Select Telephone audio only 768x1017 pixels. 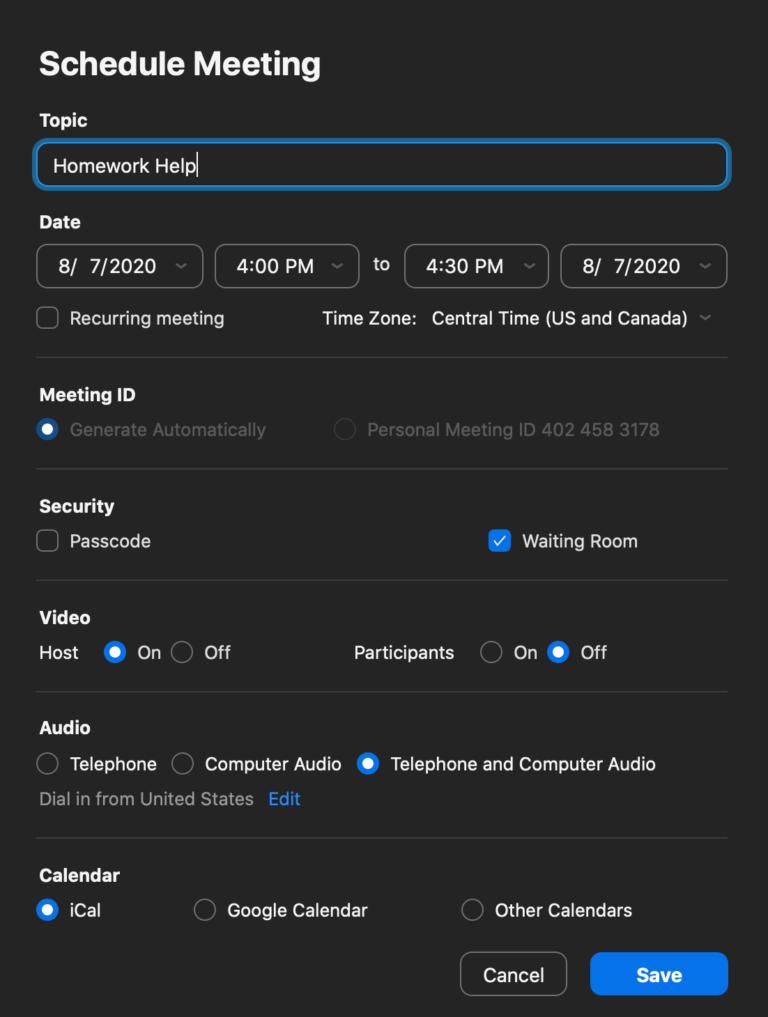pos(48,764)
